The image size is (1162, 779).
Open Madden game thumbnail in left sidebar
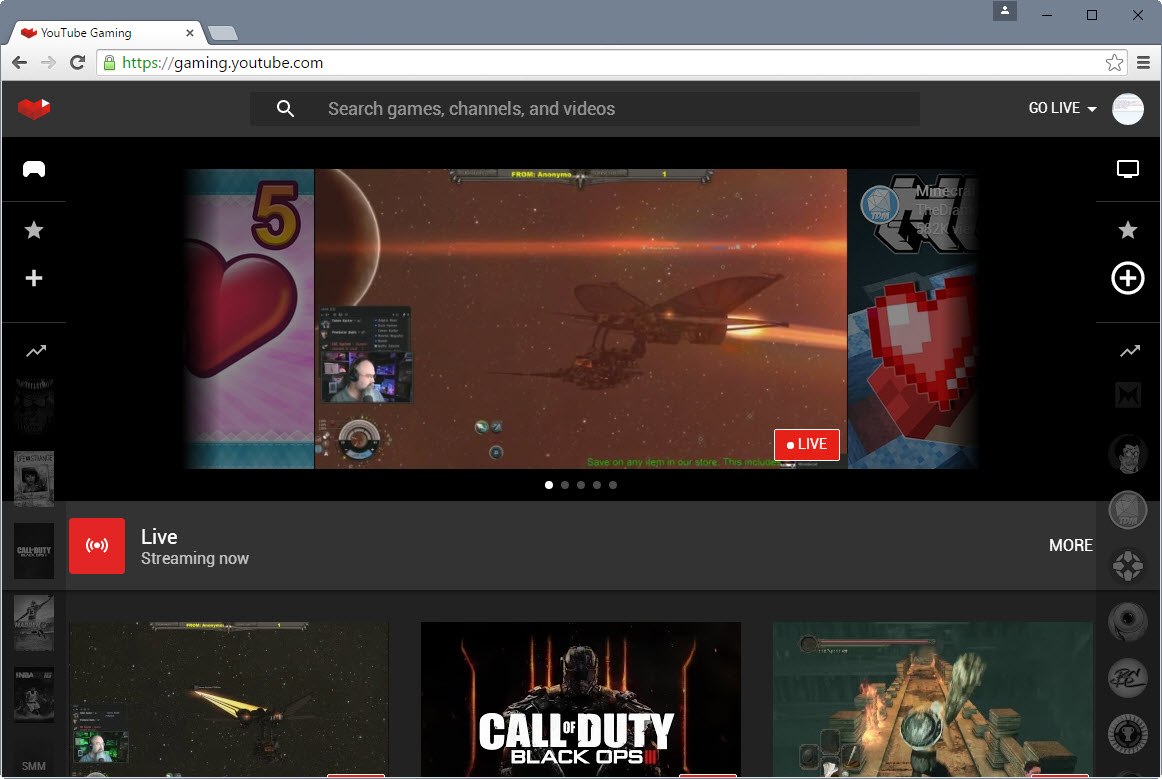[x=34, y=623]
